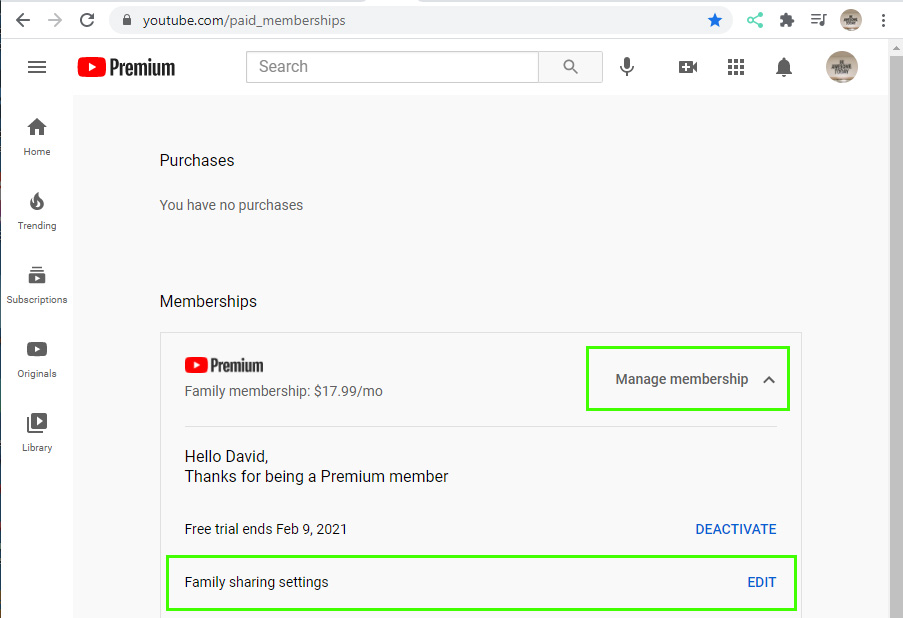Open the notifications bell
The image size is (903, 618).
point(783,67)
